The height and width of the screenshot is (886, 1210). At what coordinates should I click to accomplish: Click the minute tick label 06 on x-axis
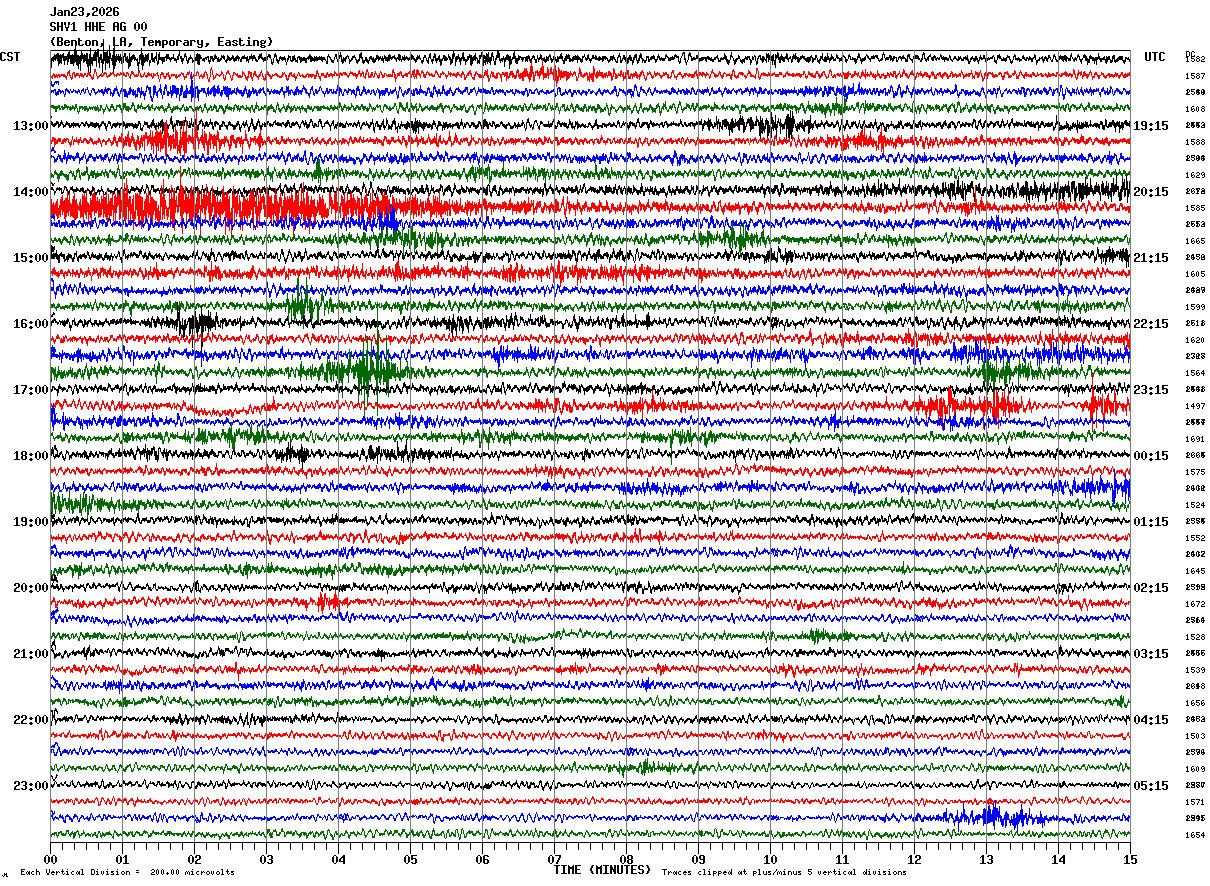pyautogui.click(x=482, y=860)
